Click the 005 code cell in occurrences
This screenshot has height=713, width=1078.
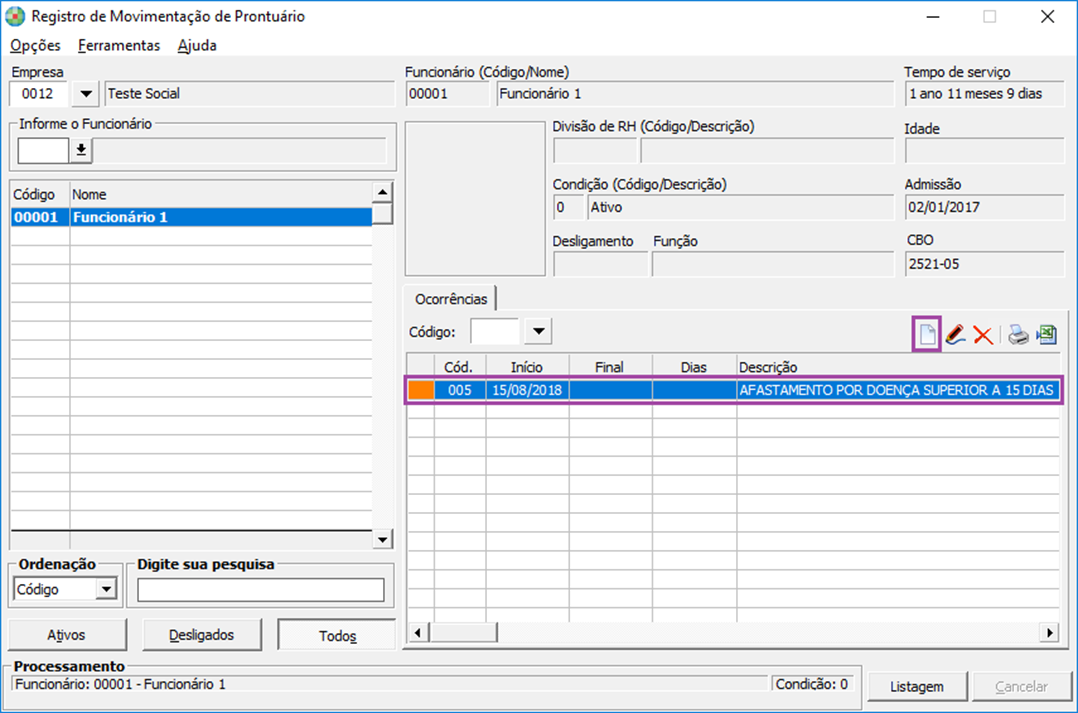(x=460, y=390)
